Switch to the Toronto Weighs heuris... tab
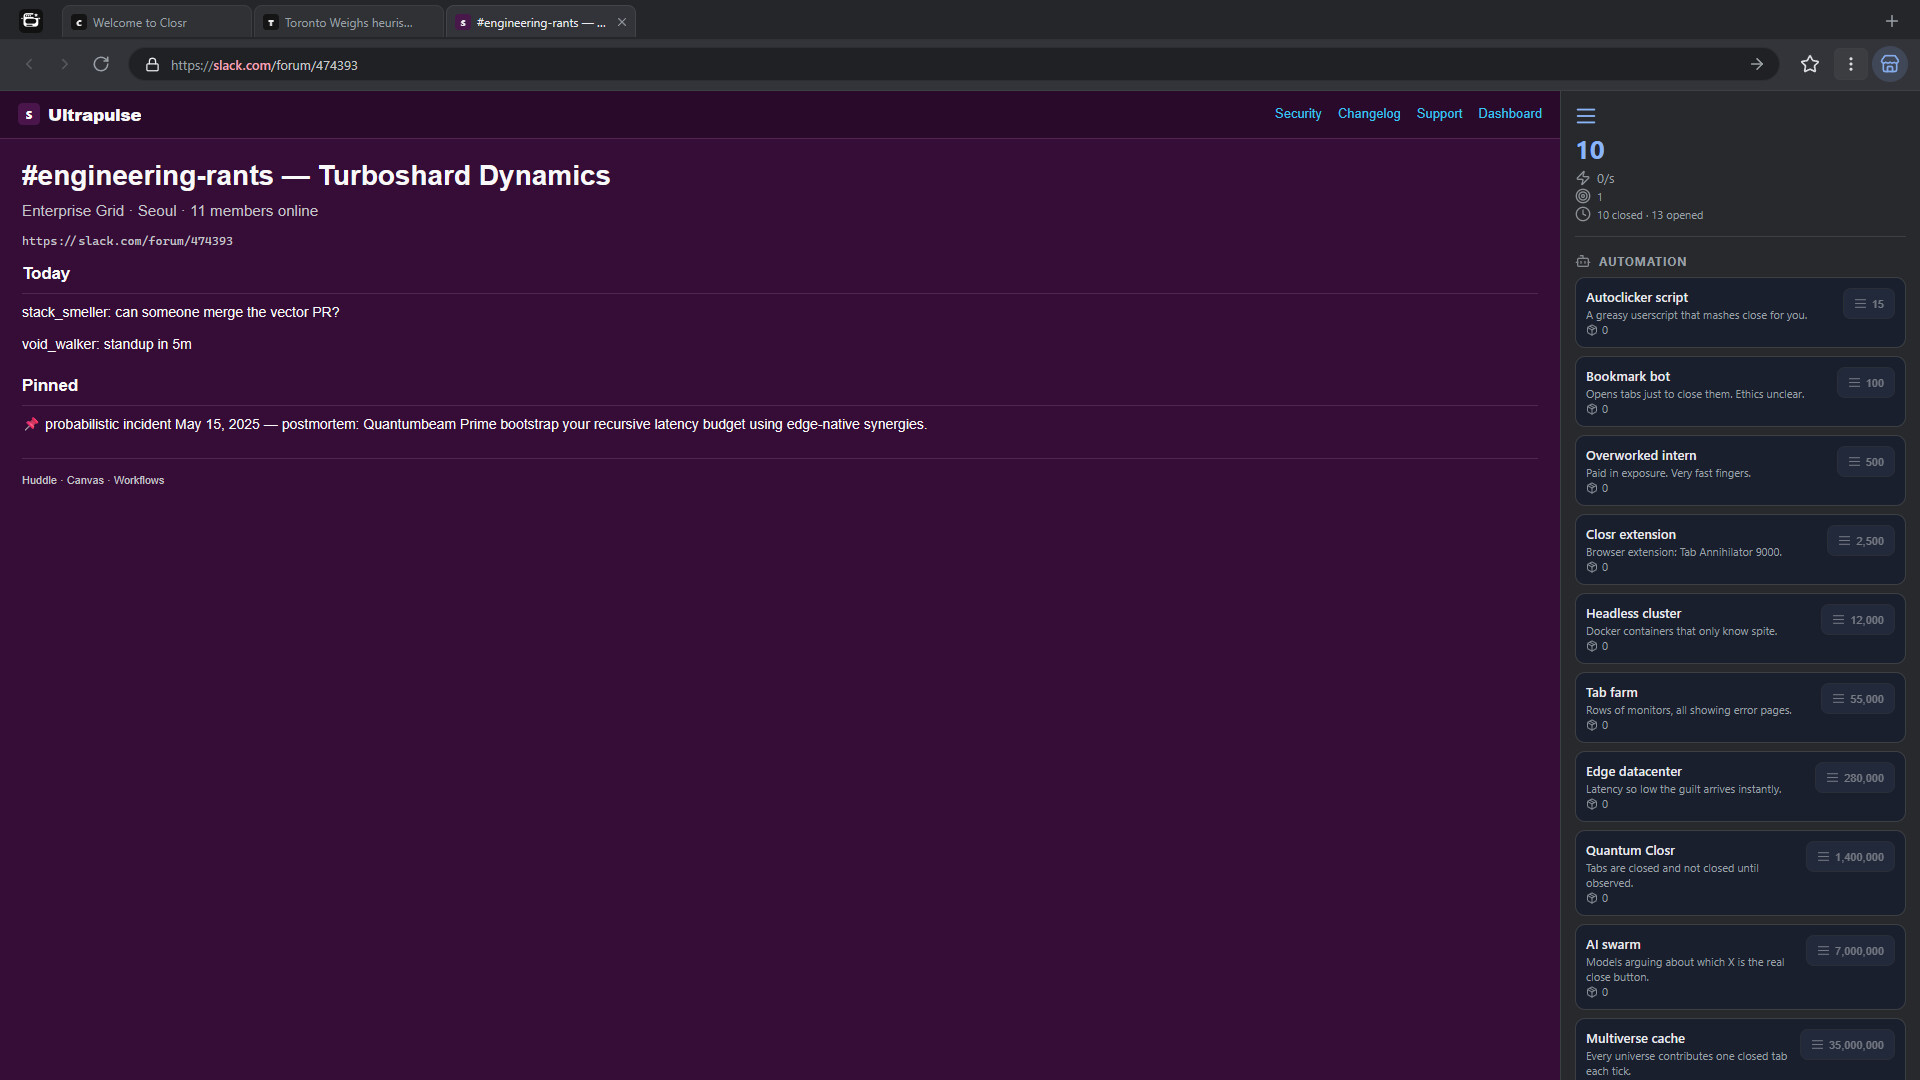The height and width of the screenshot is (1080, 1920). point(347,22)
